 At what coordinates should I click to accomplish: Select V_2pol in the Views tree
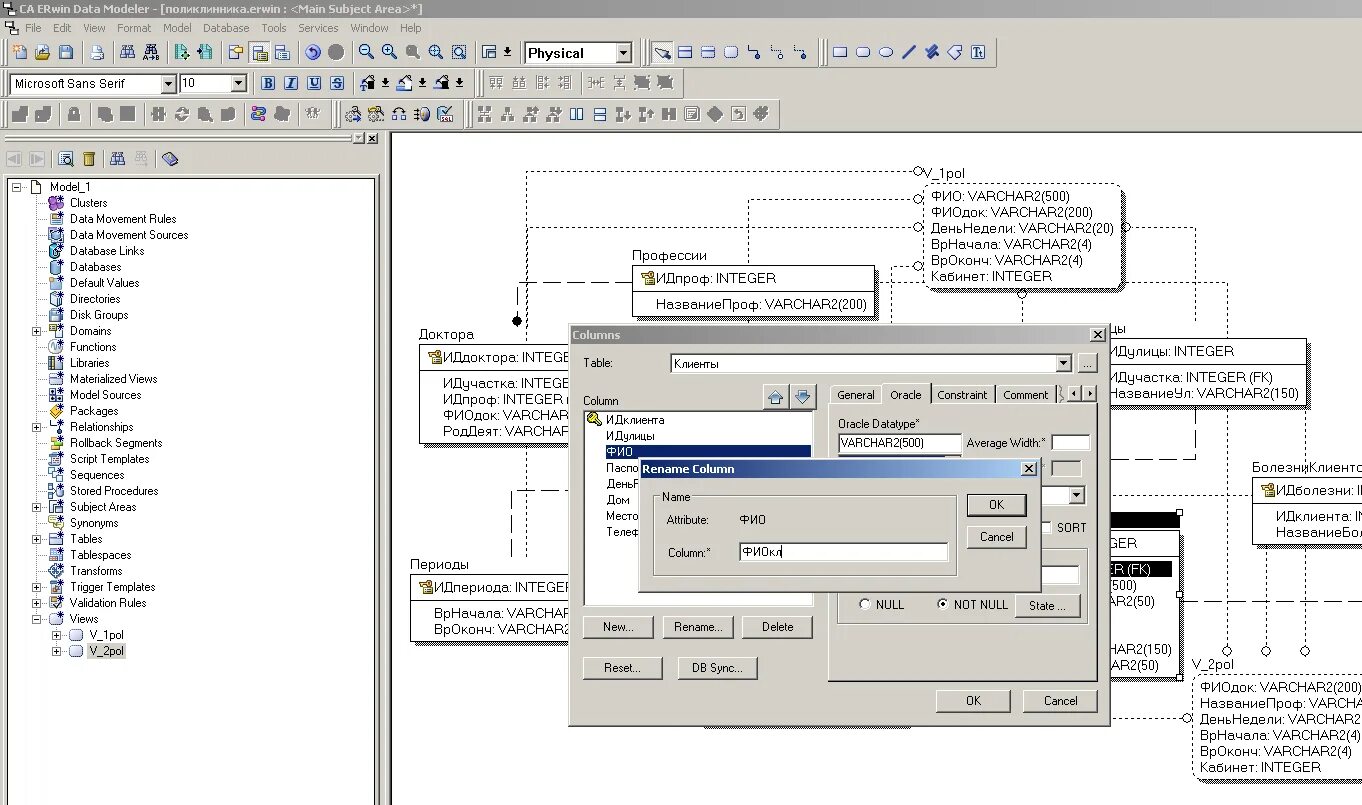click(106, 651)
